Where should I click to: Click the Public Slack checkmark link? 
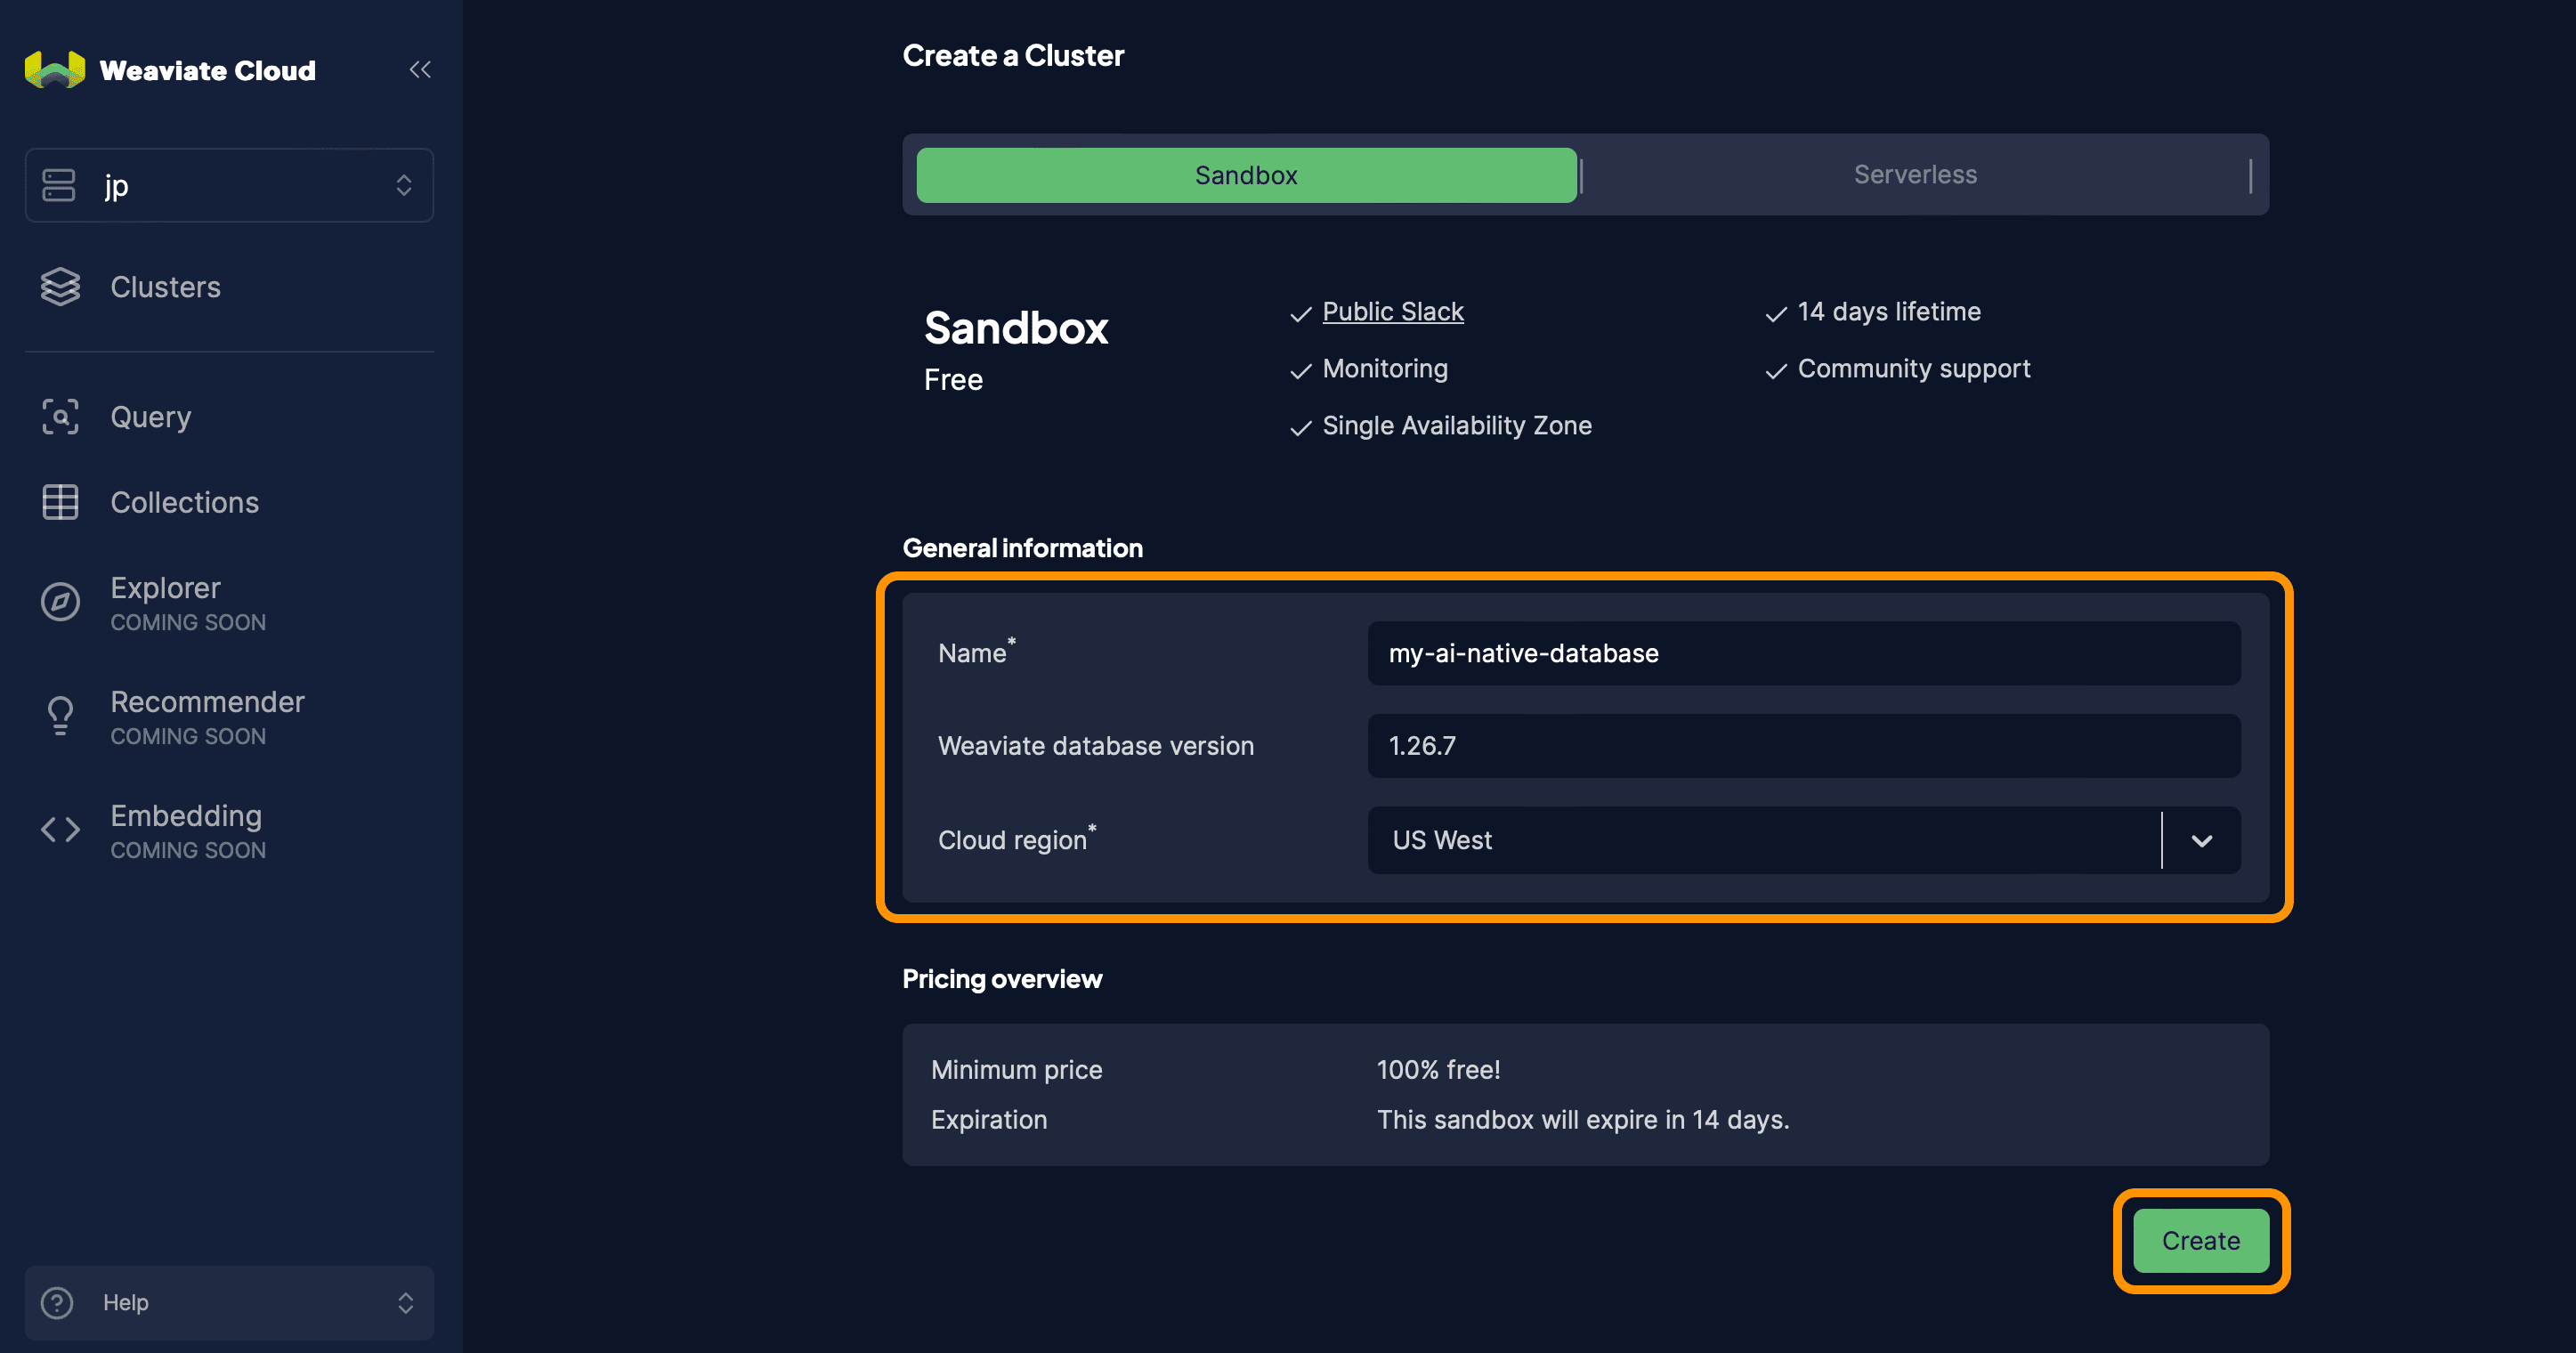pyautogui.click(x=1392, y=310)
